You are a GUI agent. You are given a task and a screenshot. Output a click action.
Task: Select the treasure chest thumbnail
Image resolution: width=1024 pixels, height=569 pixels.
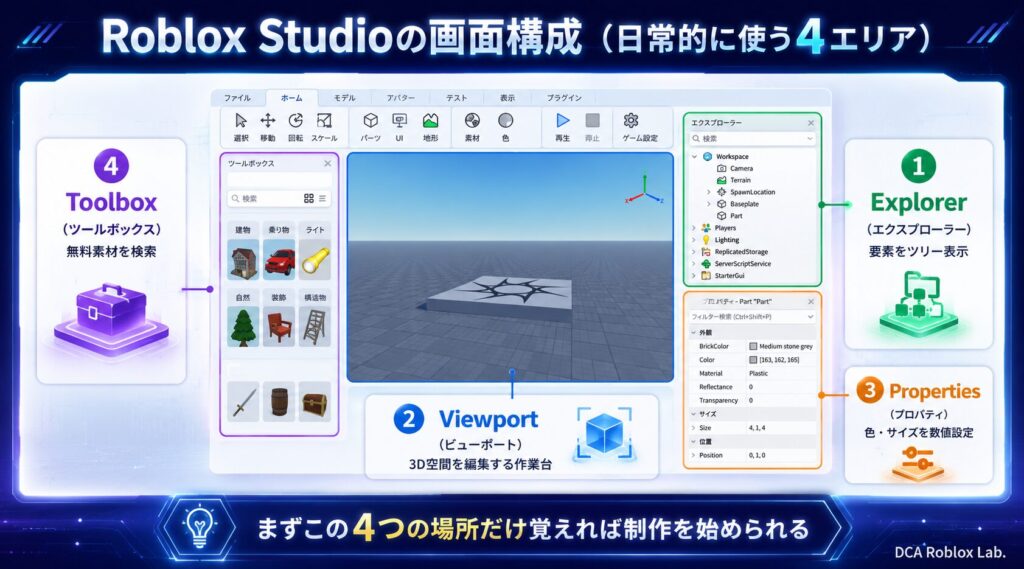tap(315, 402)
